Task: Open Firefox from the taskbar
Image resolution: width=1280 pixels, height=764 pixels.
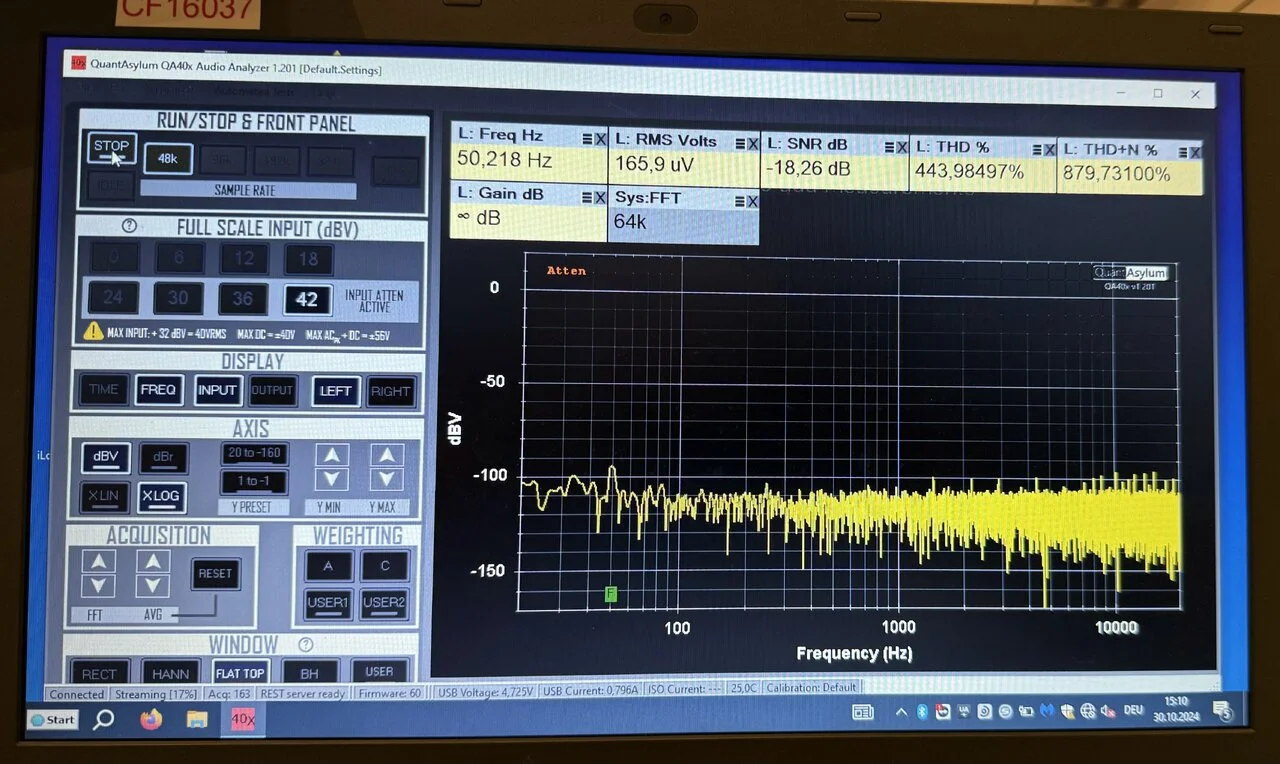Action: (151, 719)
